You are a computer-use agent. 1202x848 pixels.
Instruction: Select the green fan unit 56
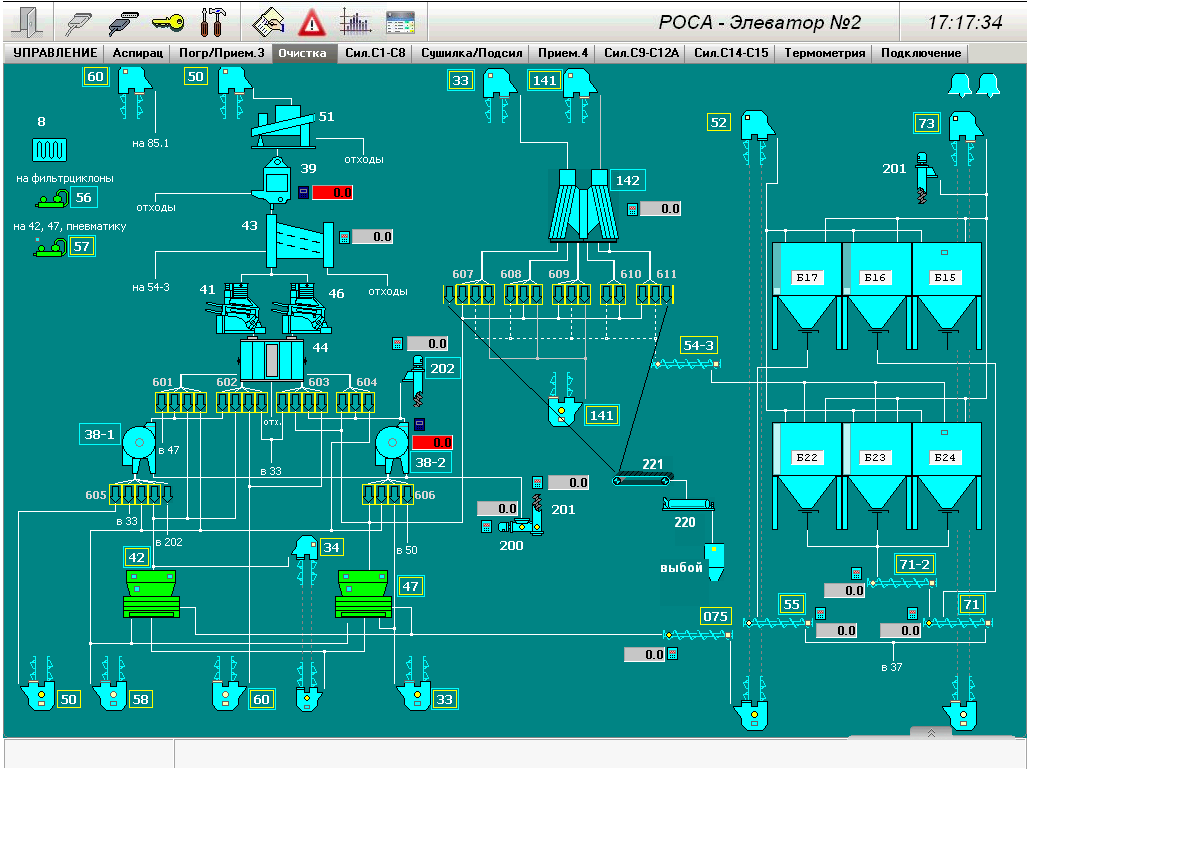coord(49,199)
